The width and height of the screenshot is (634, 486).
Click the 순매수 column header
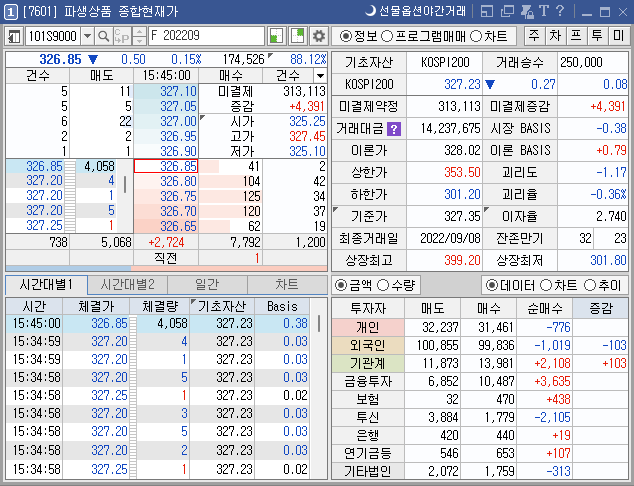pos(545,309)
